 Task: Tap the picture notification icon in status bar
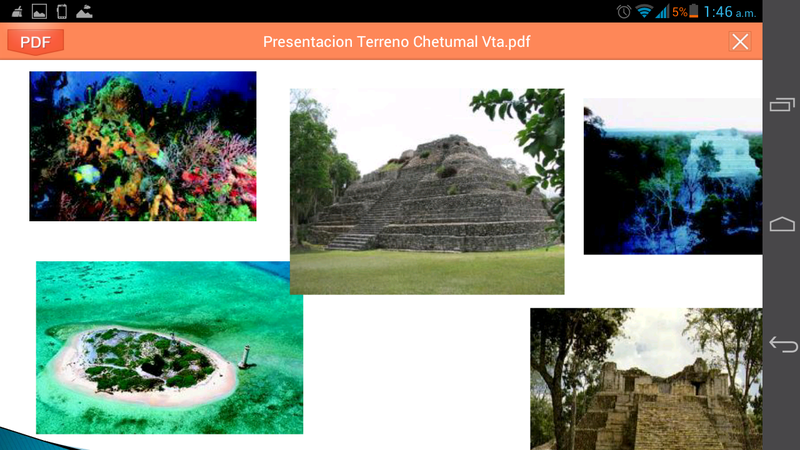38,11
